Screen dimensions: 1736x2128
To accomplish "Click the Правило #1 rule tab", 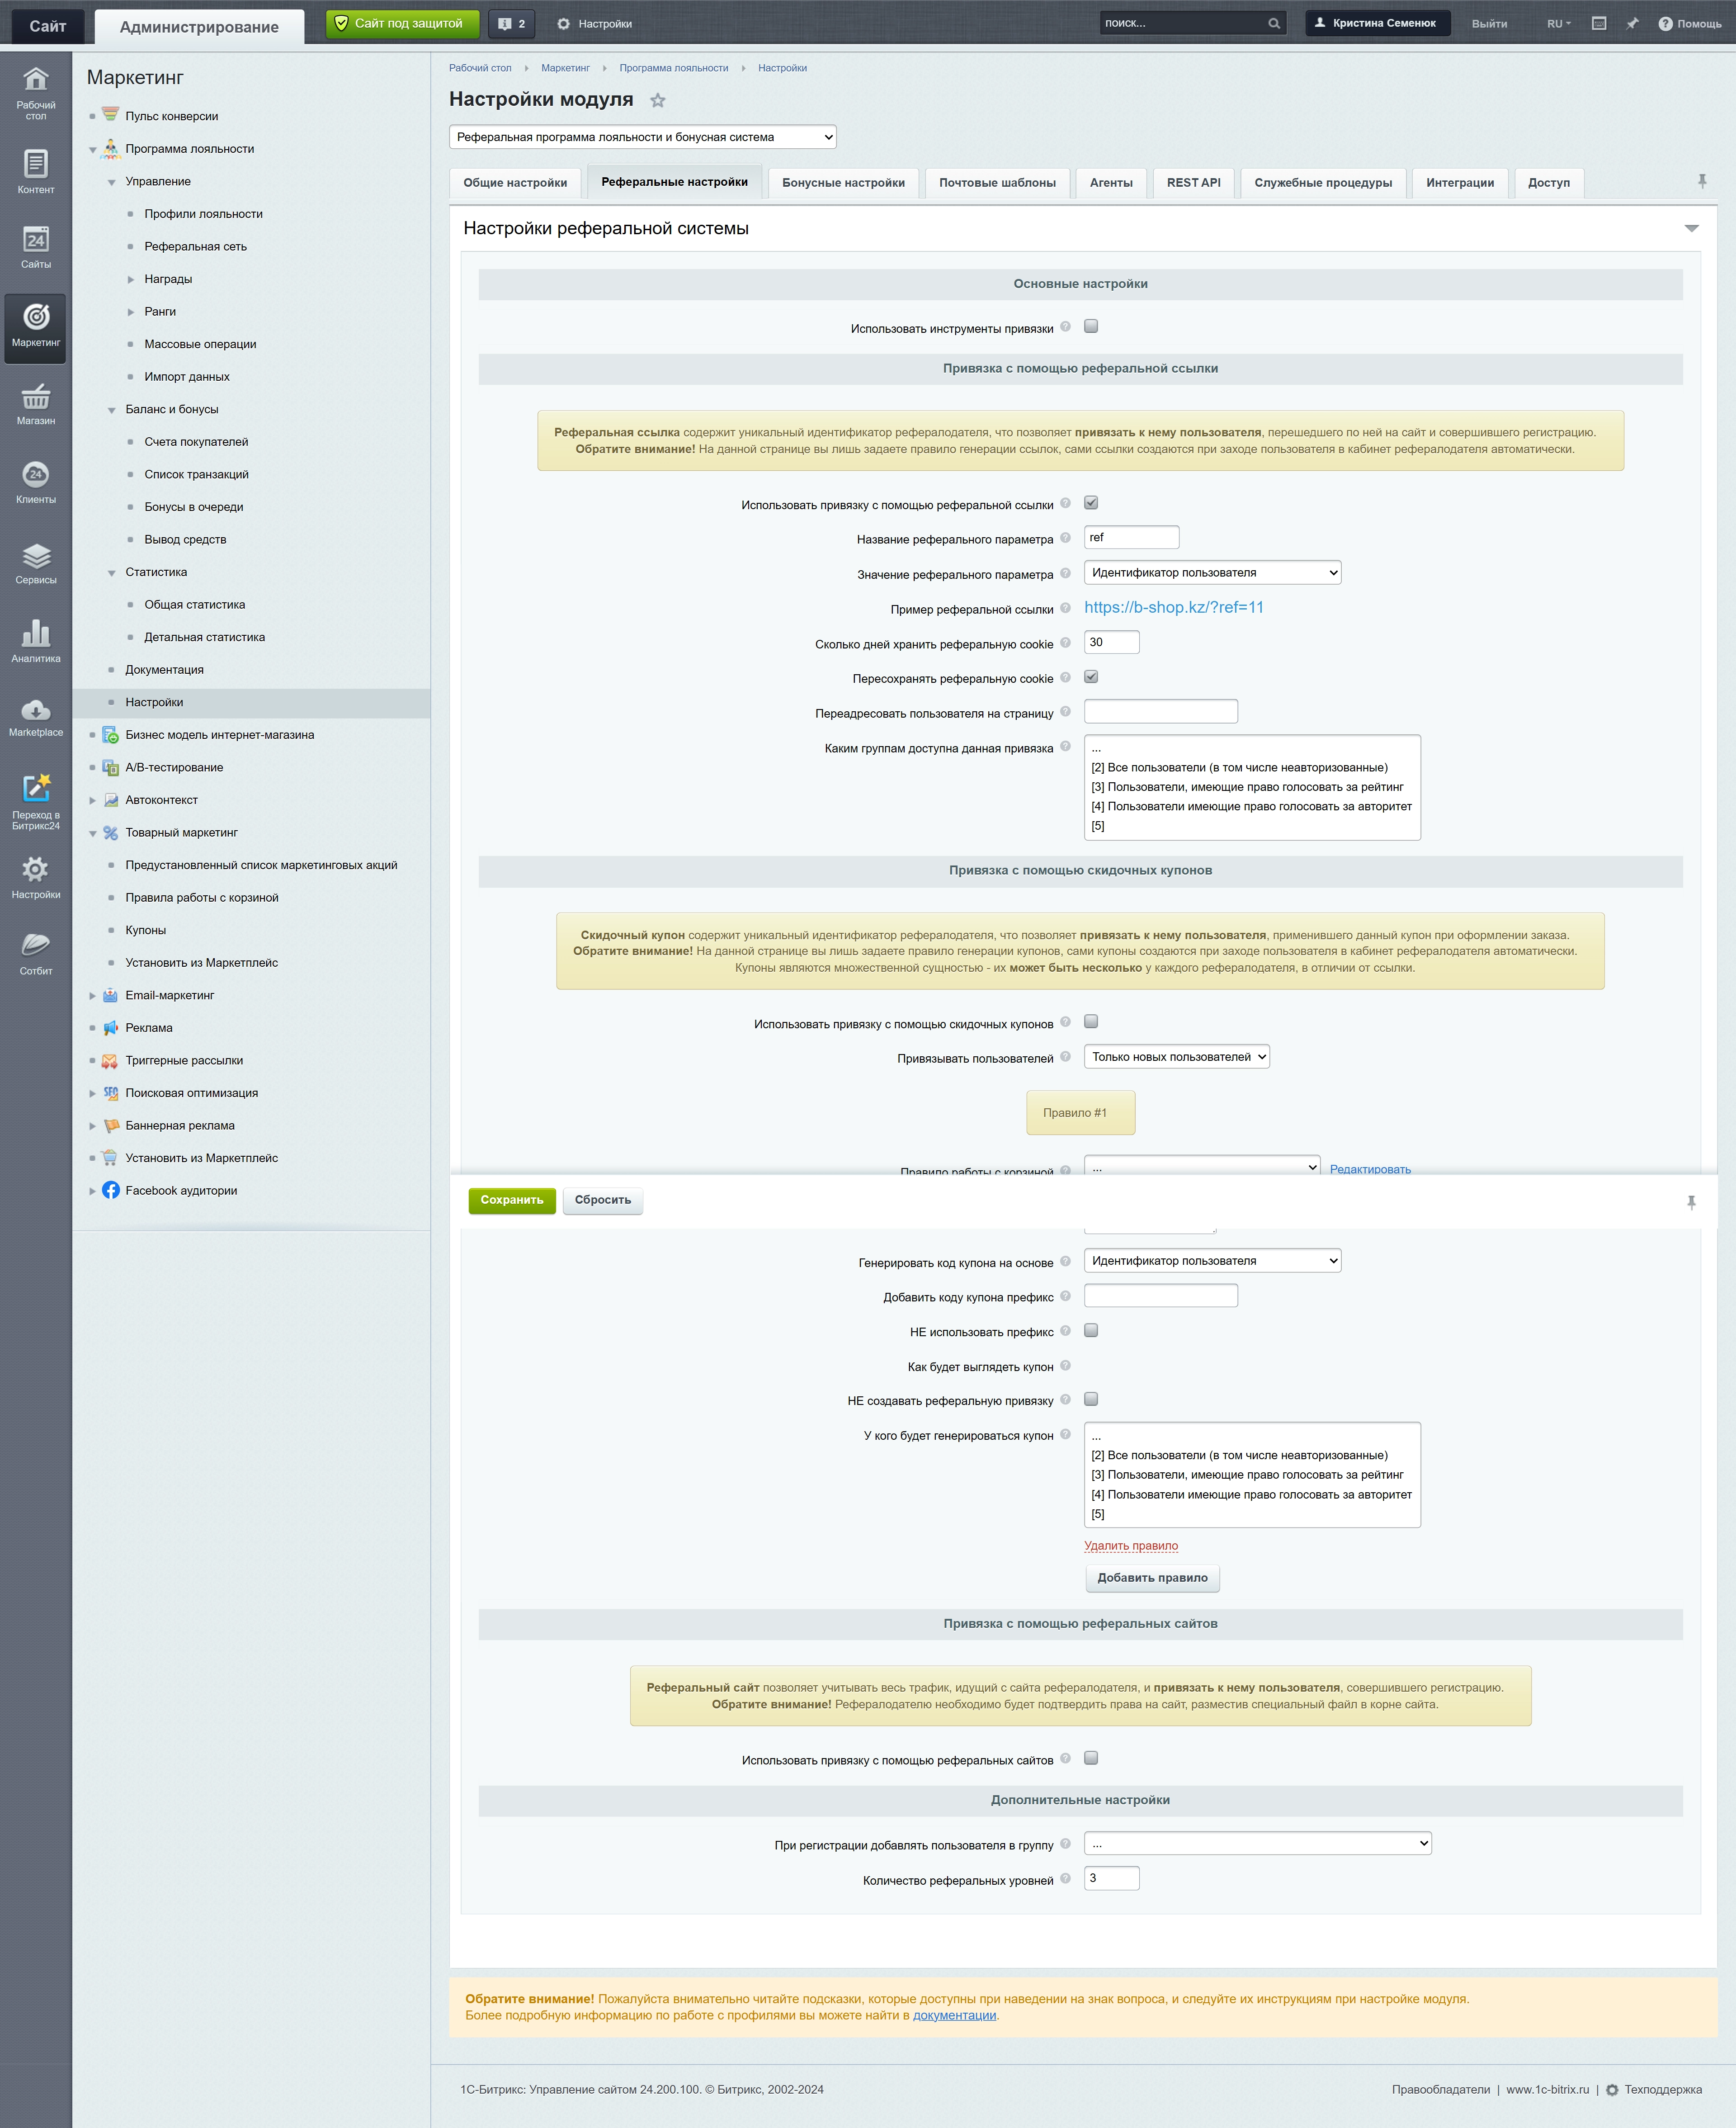I will pyautogui.click(x=1080, y=1113).
